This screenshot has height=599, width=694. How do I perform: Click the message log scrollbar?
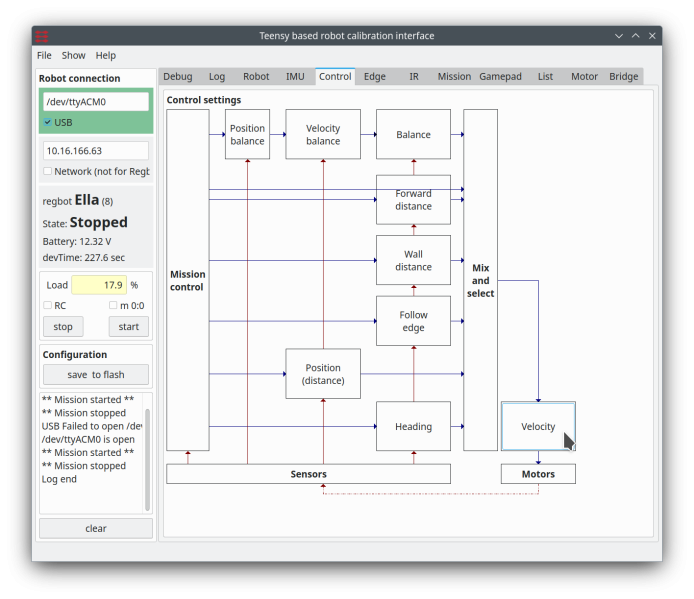[147, 460]
